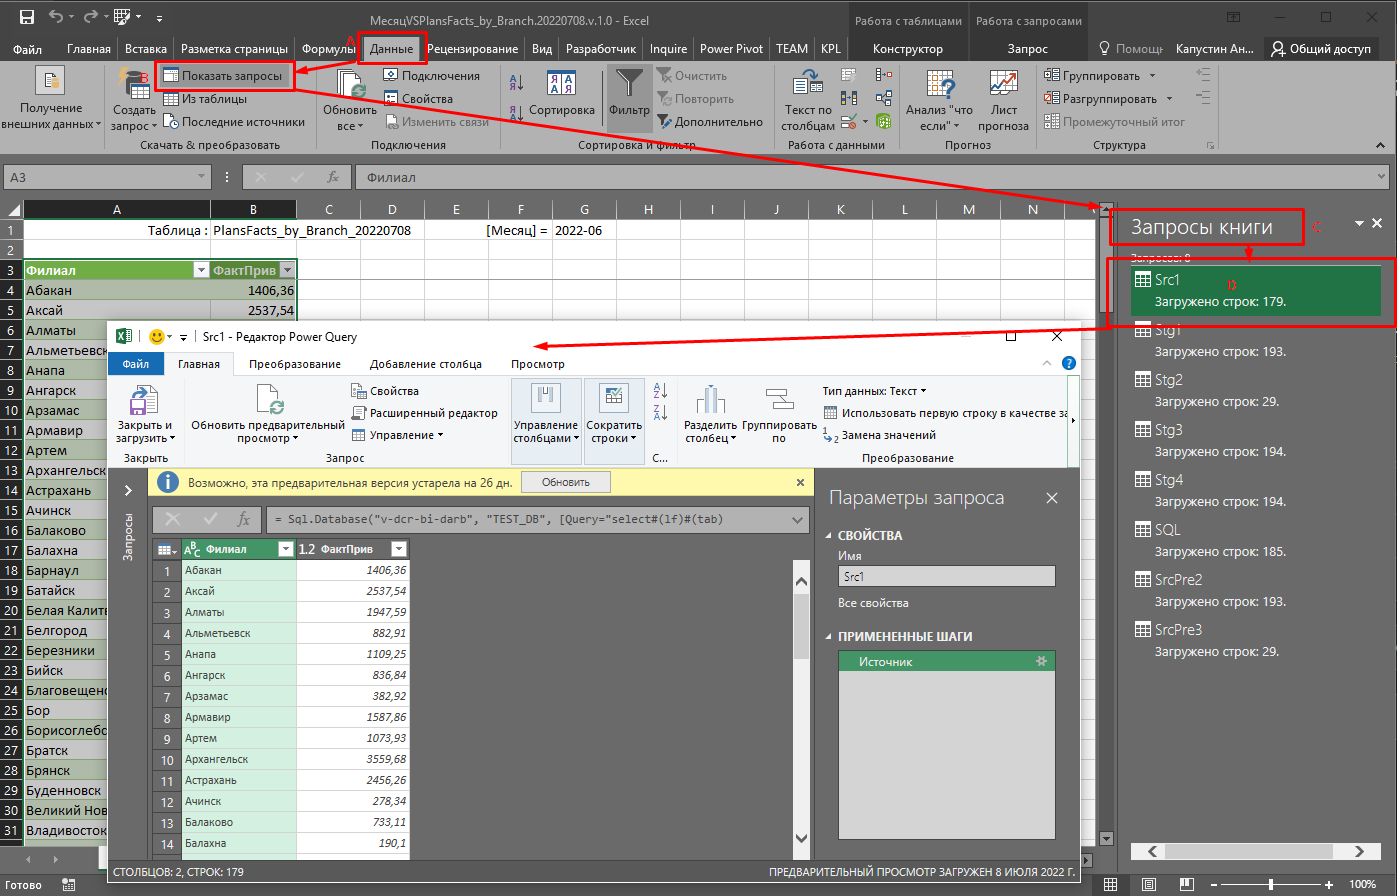Open ФактПрив column dropdown in Power Query grid
The width and height of the screenshot is (1397, 896).
[x=398, y=549]
